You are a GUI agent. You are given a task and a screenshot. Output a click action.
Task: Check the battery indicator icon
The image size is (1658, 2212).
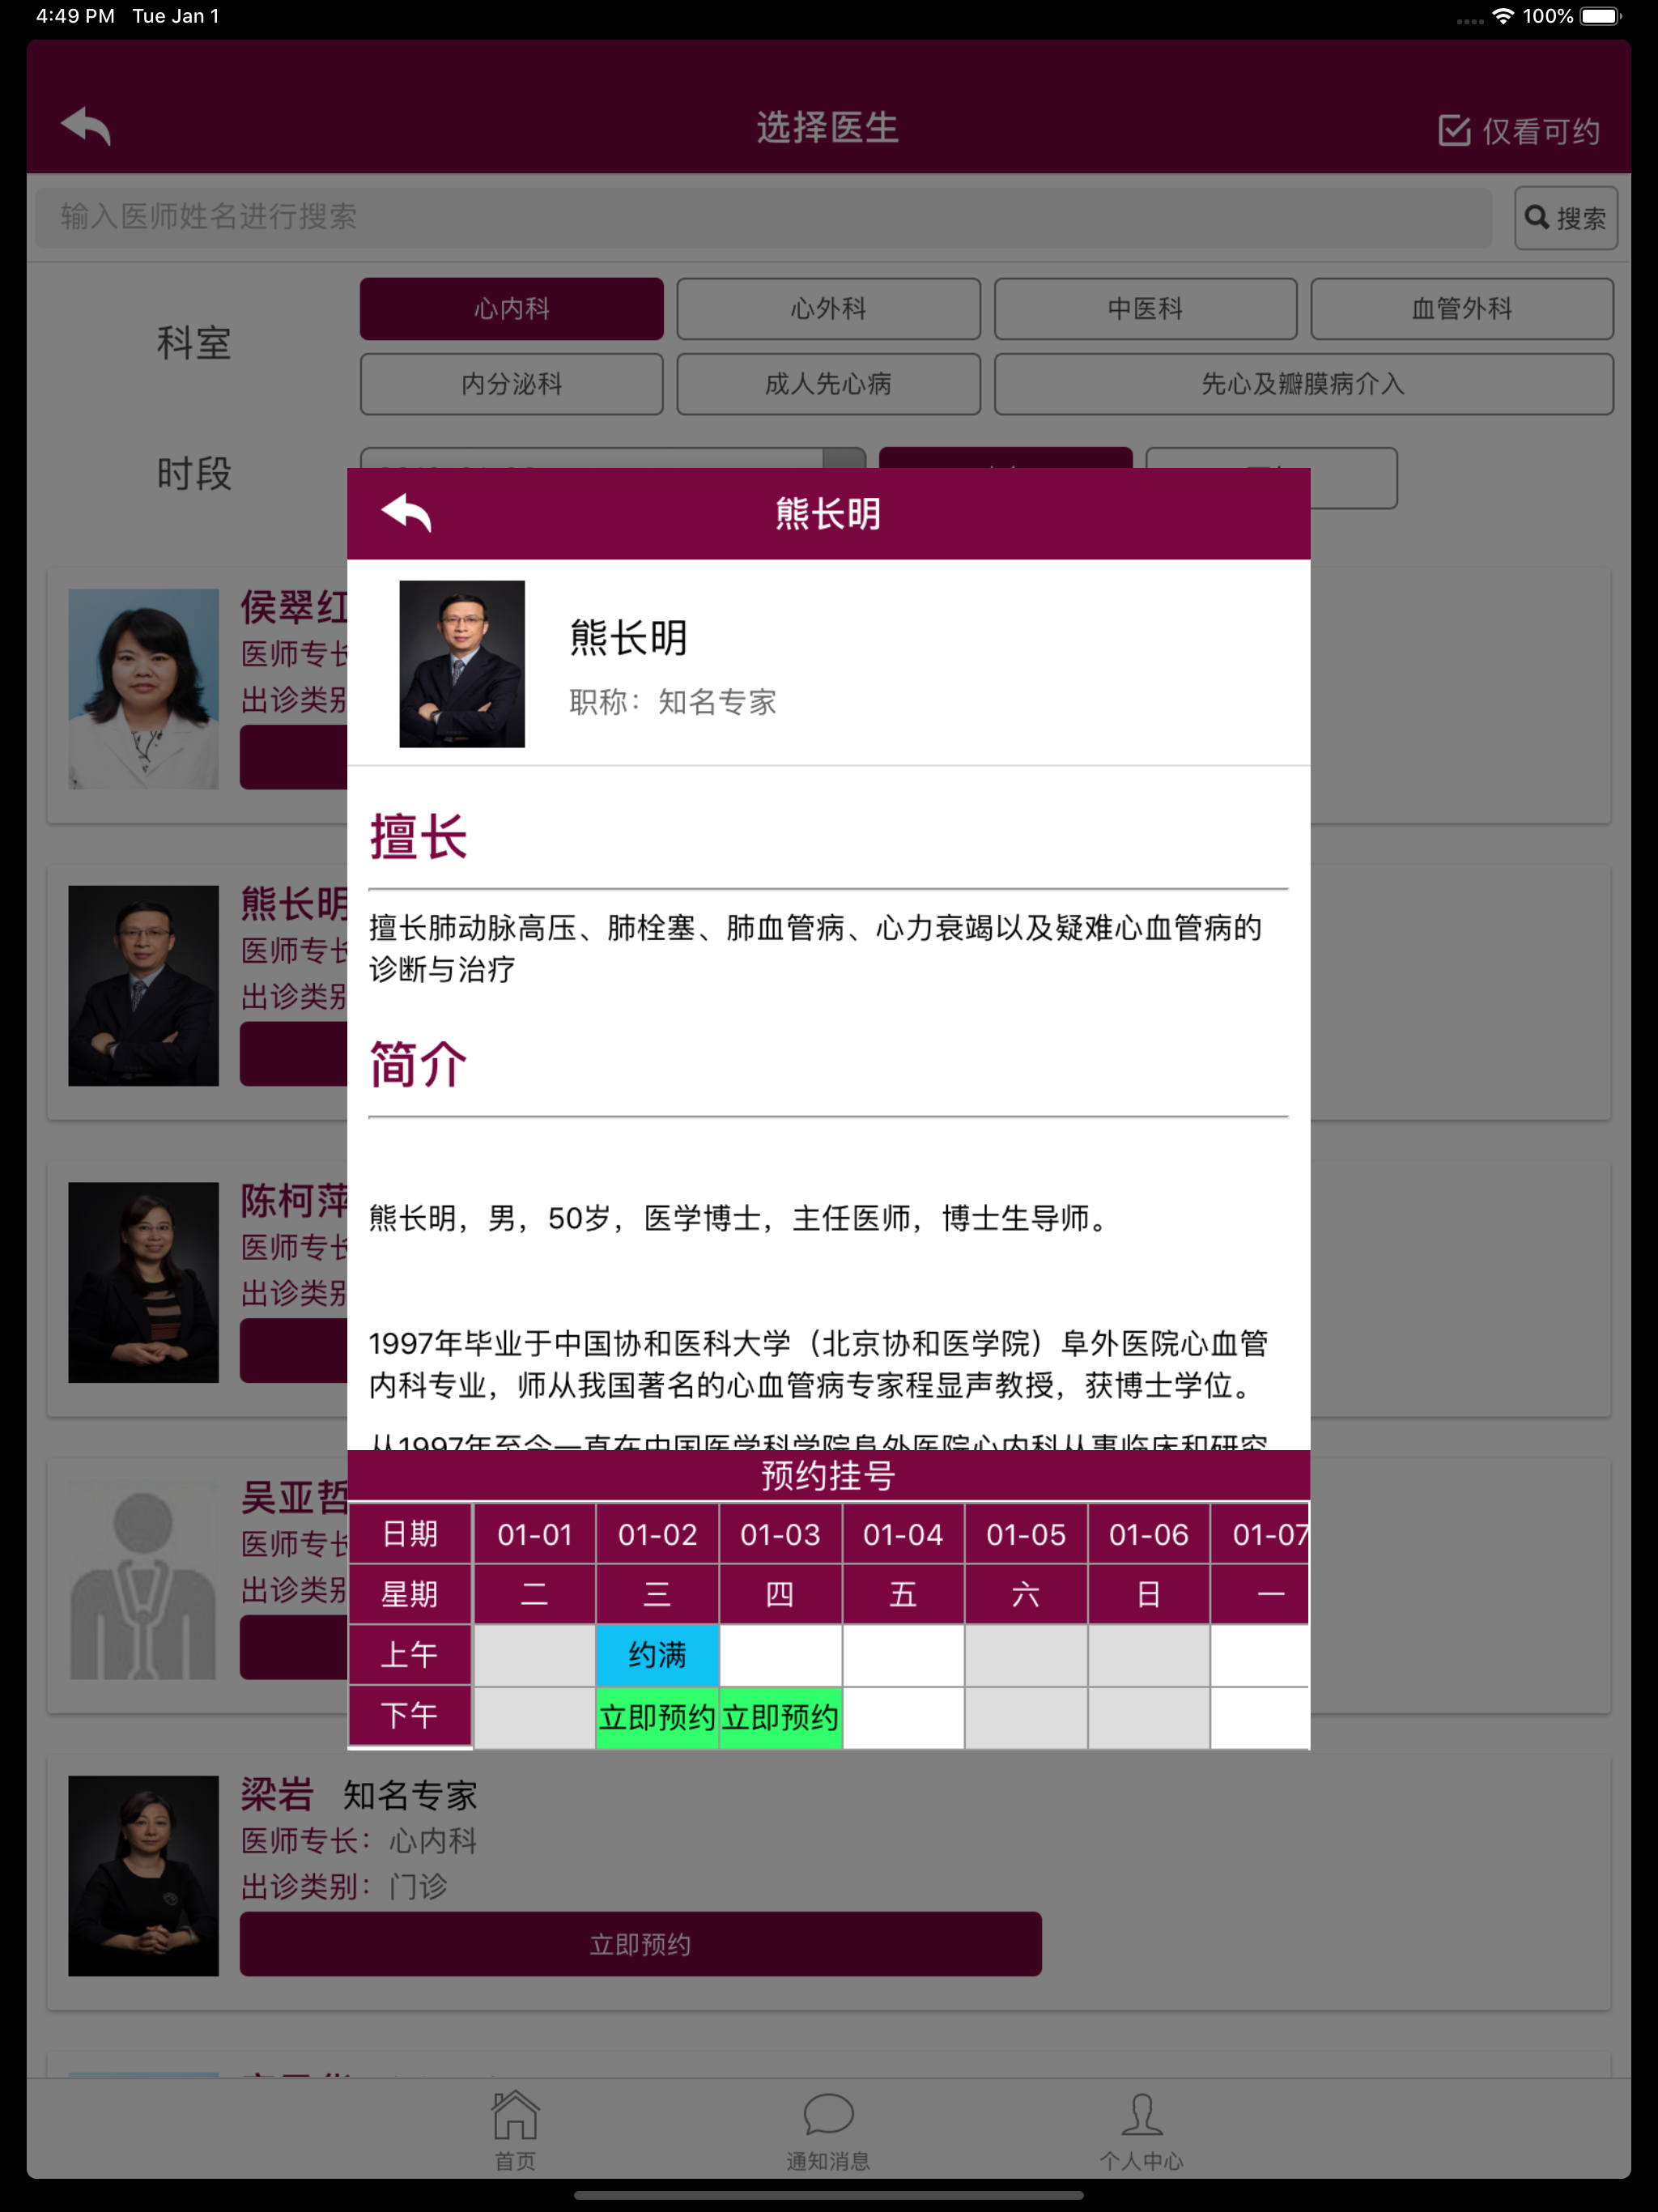pos(1600,16)
